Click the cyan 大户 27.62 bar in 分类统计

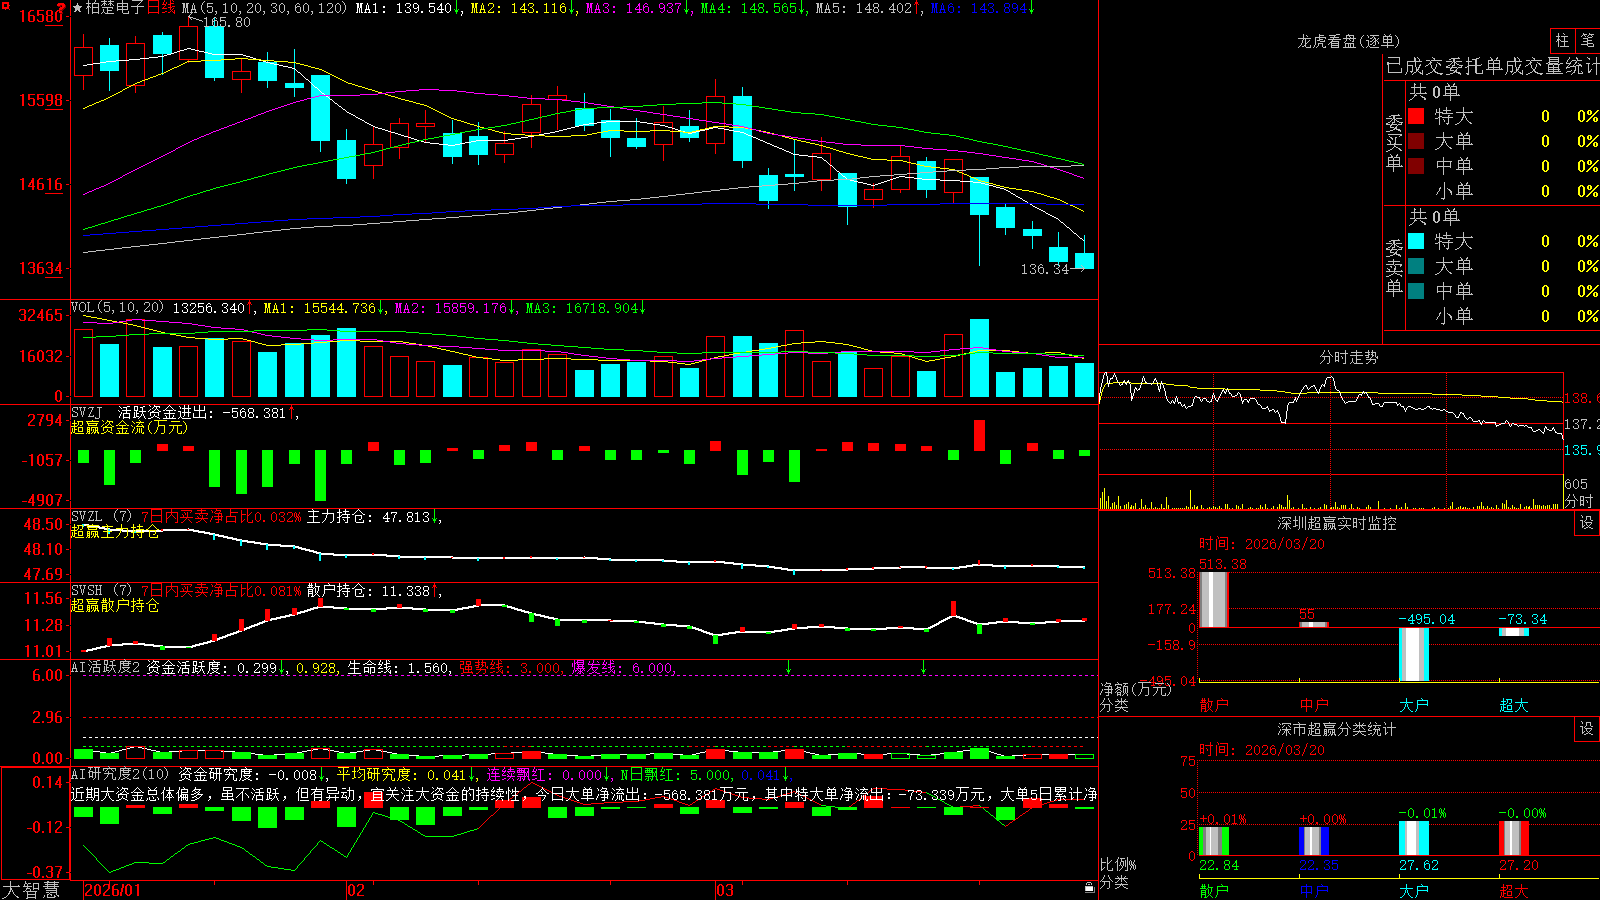point(1414,839)
